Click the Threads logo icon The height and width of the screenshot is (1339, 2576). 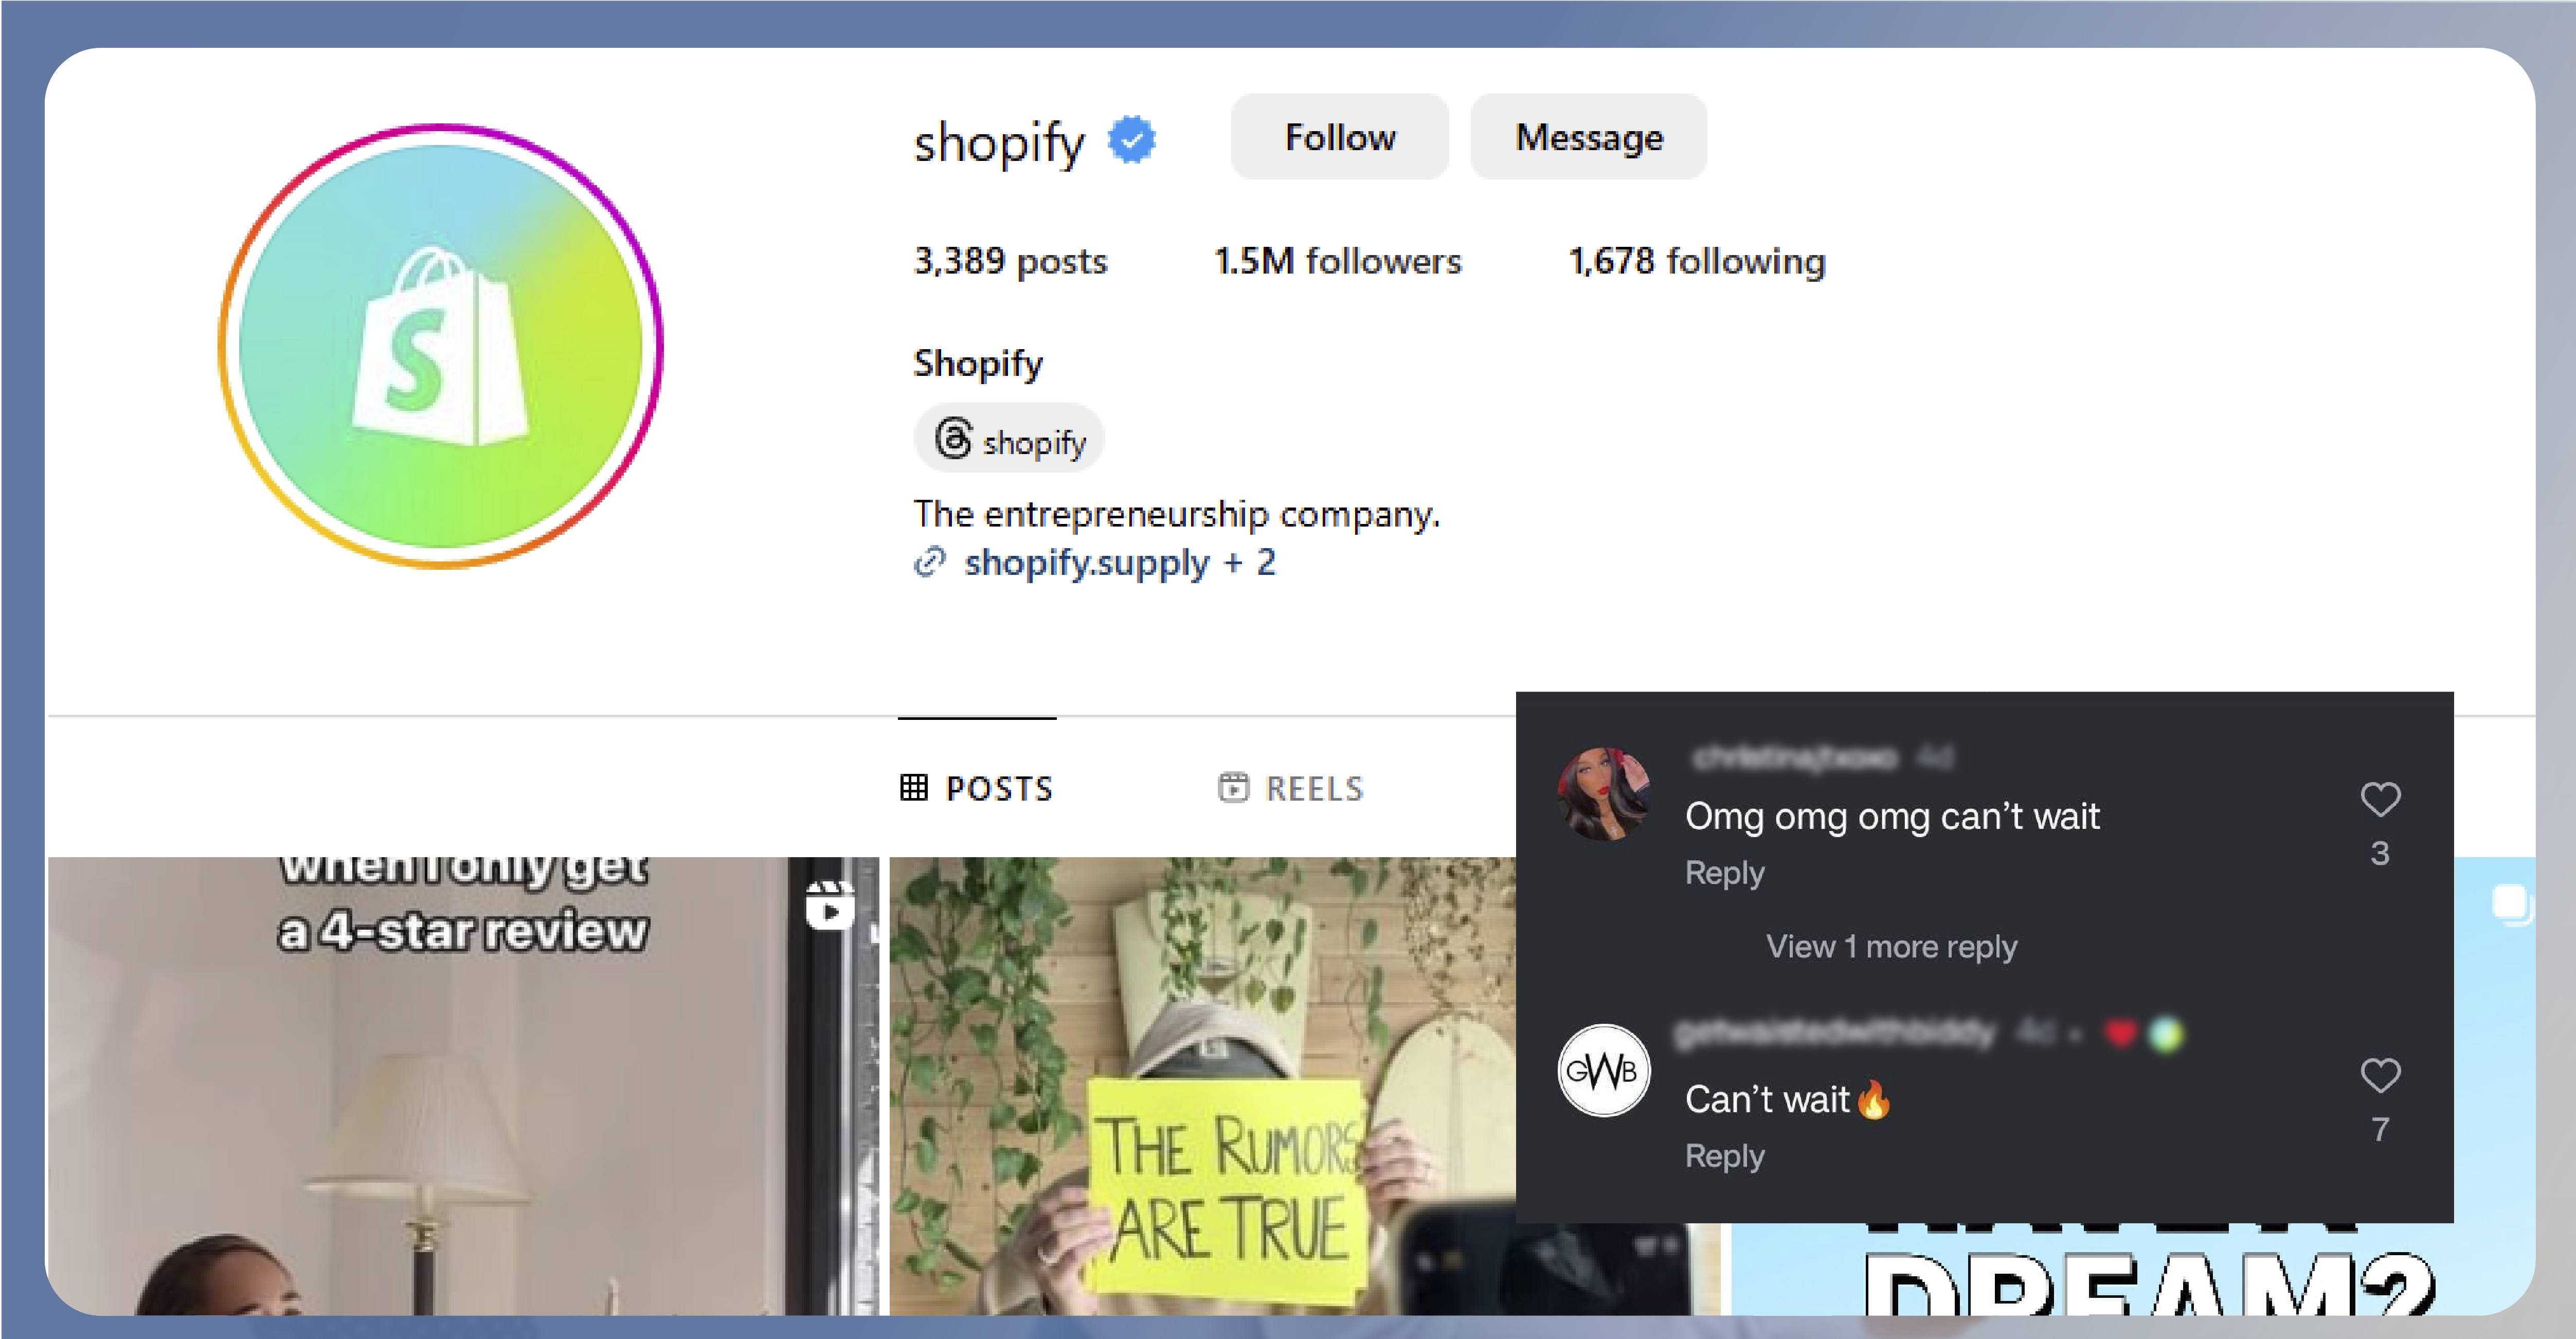click(x=953, y=438)
